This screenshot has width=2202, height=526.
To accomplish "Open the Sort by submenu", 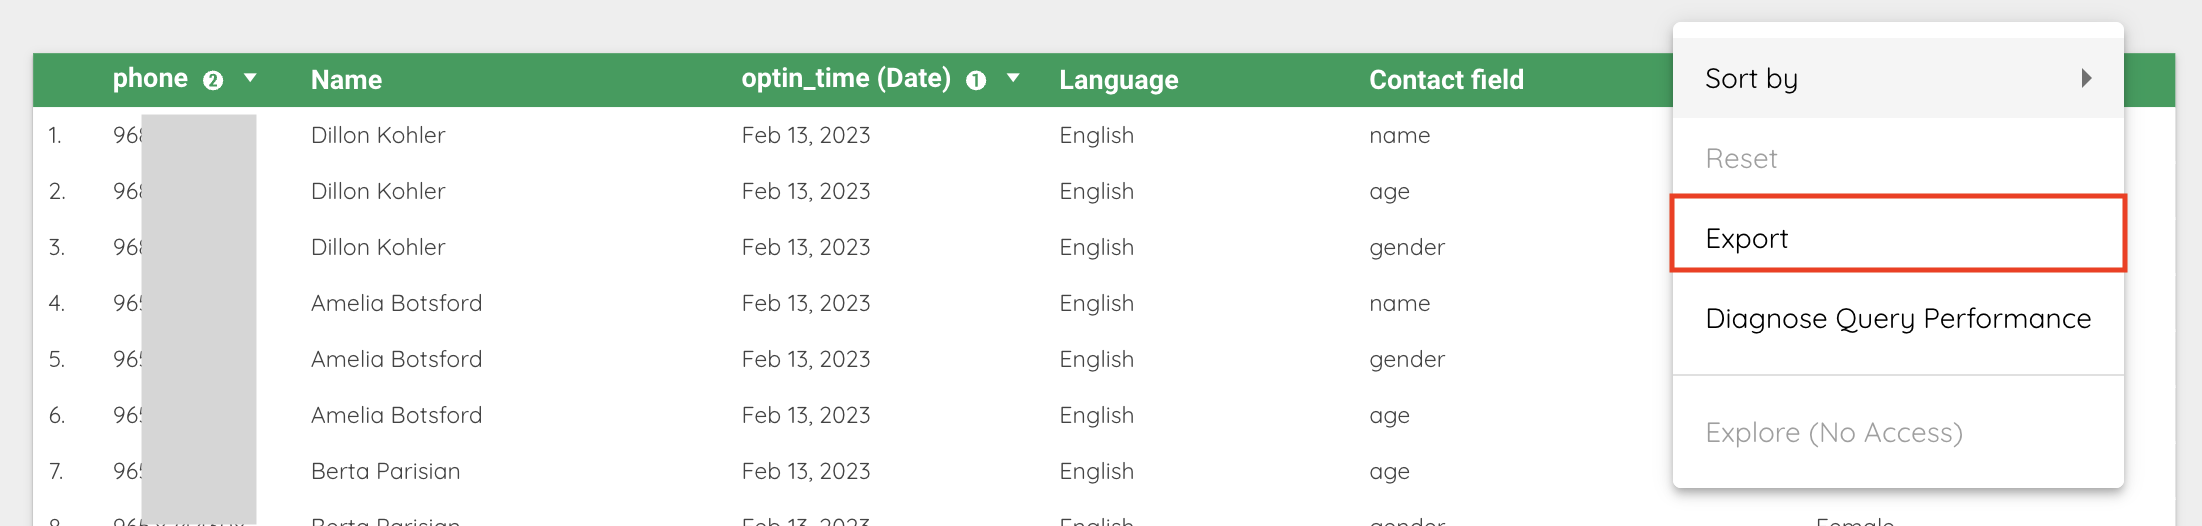I will pos(1898,78).
